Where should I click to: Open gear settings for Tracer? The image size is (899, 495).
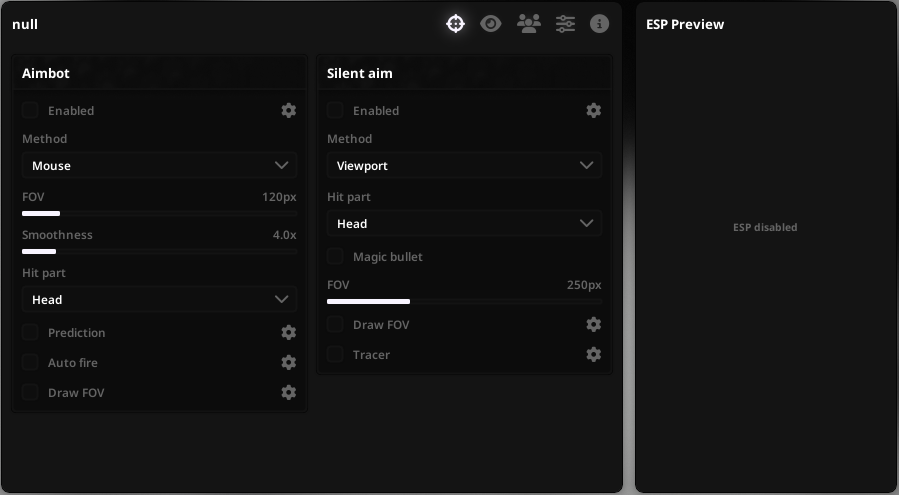coord(593,354)
